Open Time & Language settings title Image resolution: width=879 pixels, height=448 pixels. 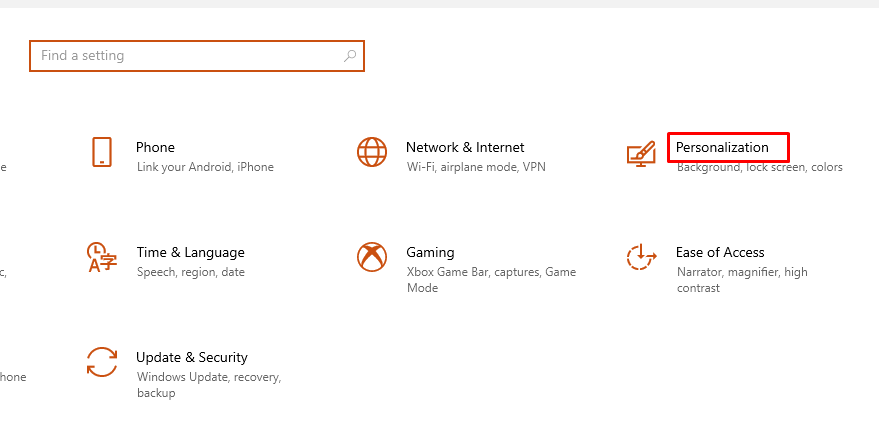coord(191,252)
